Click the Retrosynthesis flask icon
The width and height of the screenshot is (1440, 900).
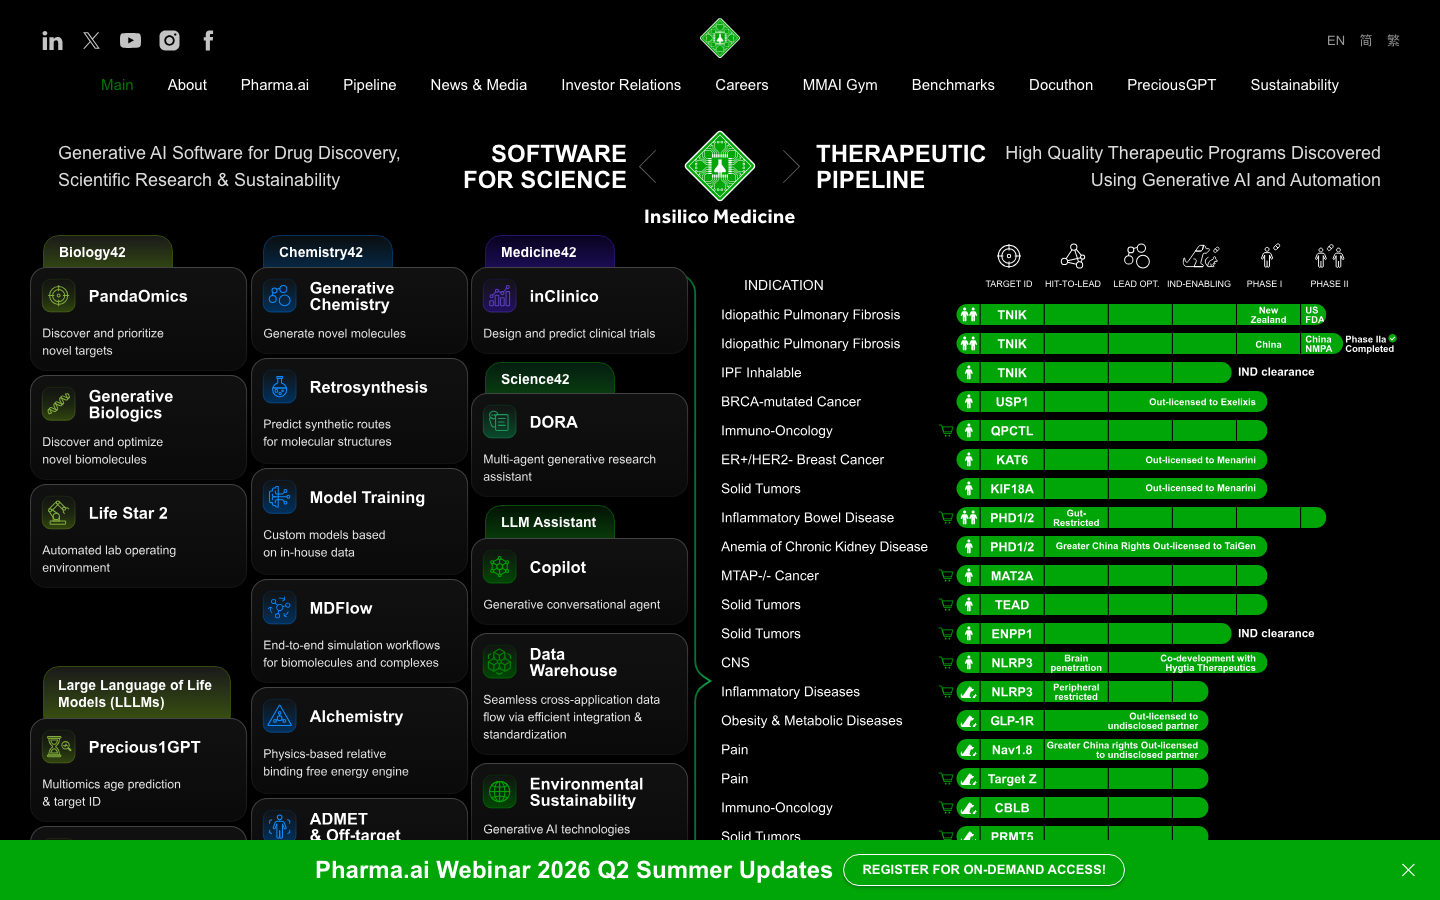pyautogui.click(x=280, y=387)
